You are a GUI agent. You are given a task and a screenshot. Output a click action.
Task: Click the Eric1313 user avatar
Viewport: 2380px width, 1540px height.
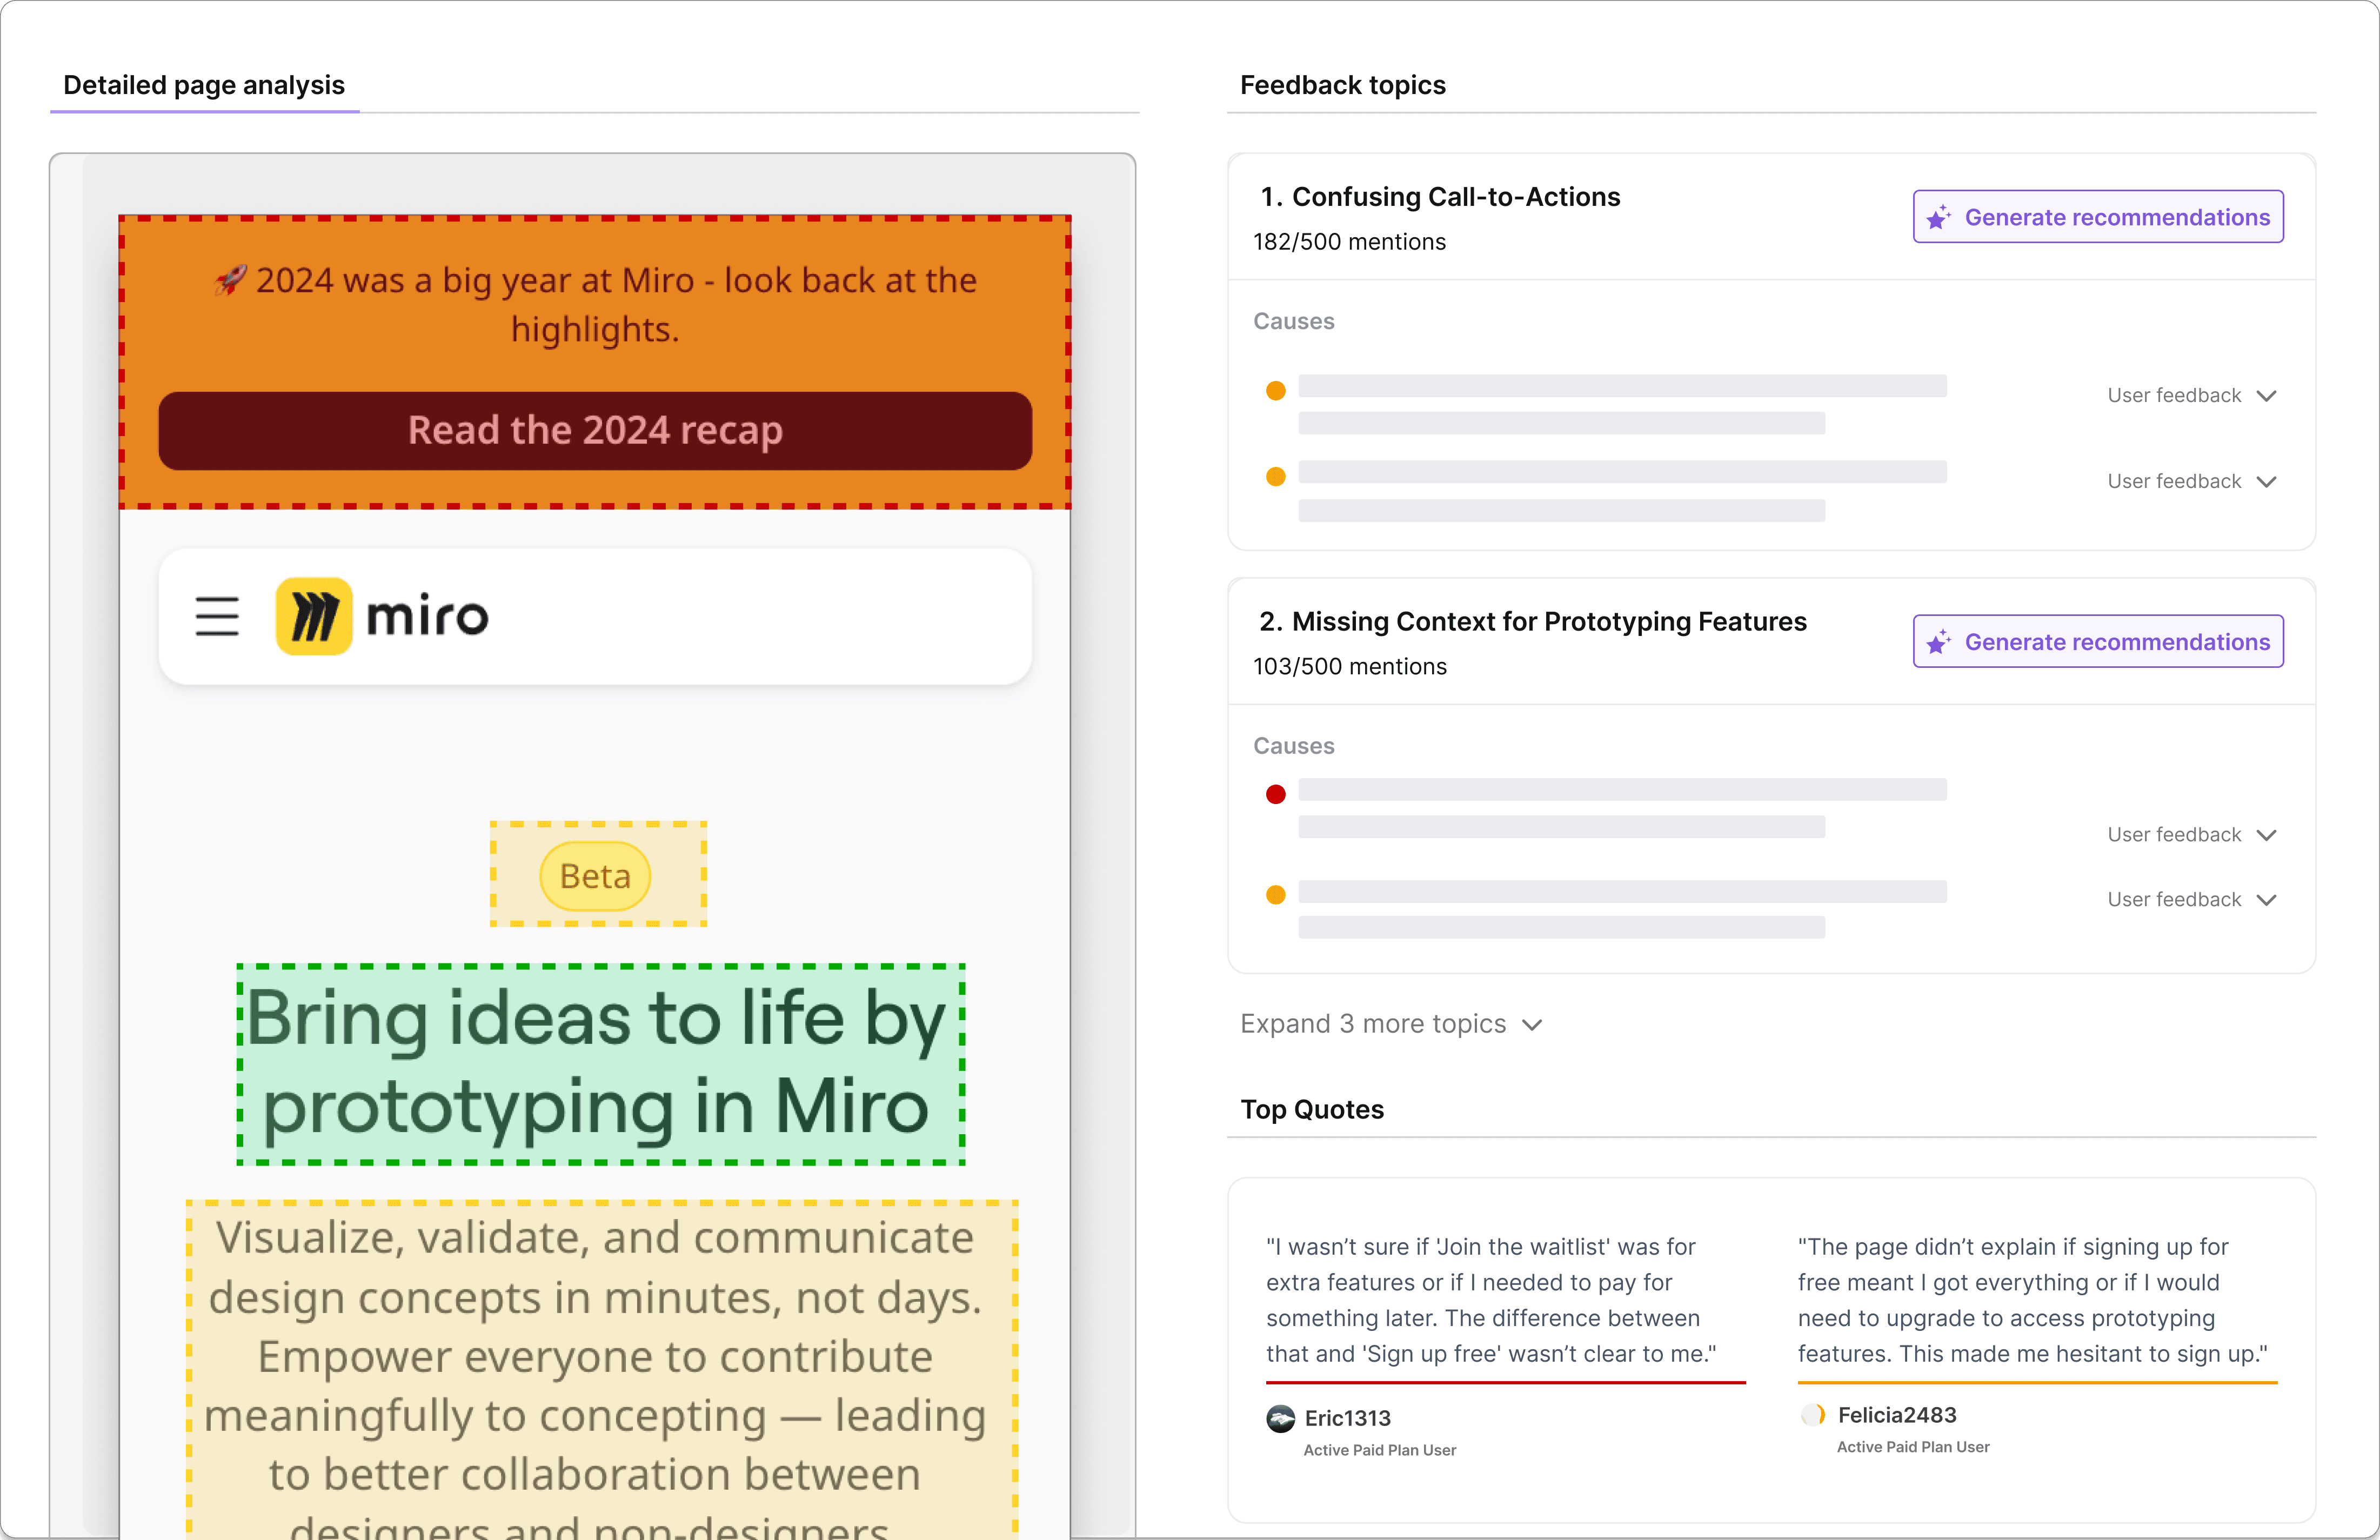point(1280,1418)
